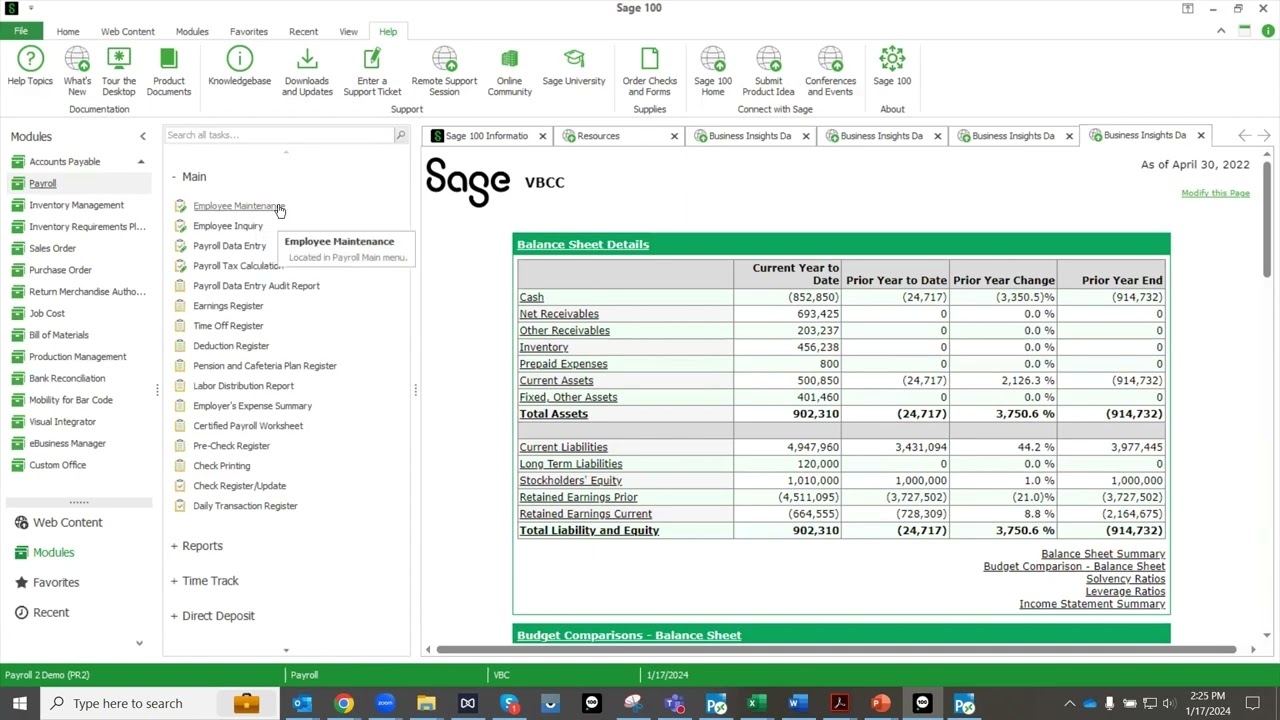Click the page horizontal scrollbar

click(x=838, y=650)
